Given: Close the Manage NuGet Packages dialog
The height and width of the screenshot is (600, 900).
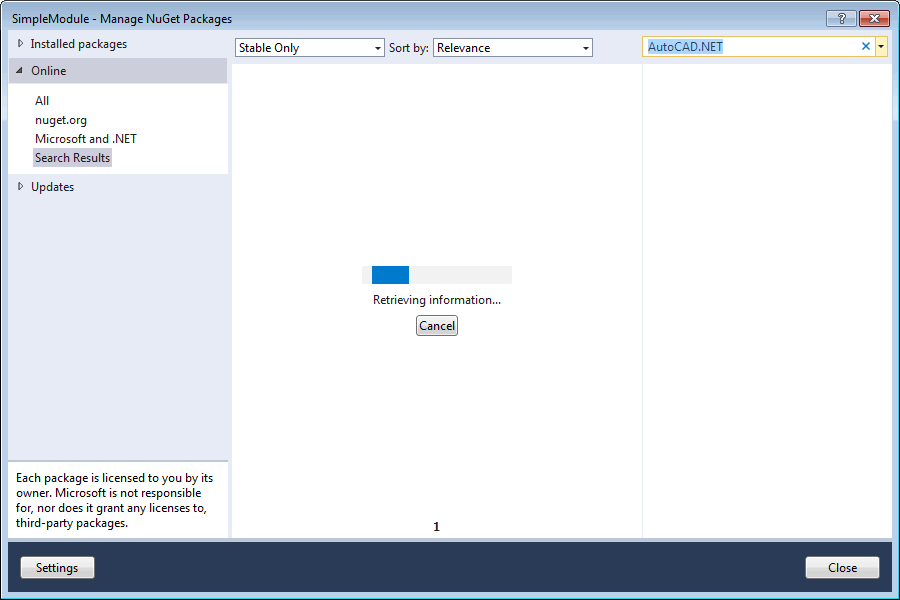Looking at the screenshot, I should [x=842, y=567].
